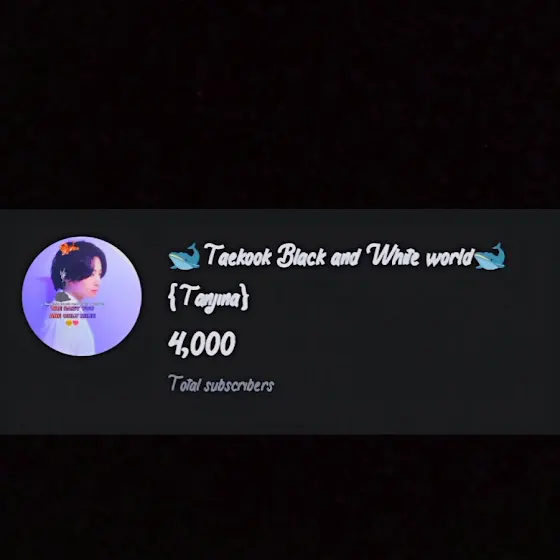560x560 pixels.
Task: Click the word world in channel title
Action: coord(449,256)
